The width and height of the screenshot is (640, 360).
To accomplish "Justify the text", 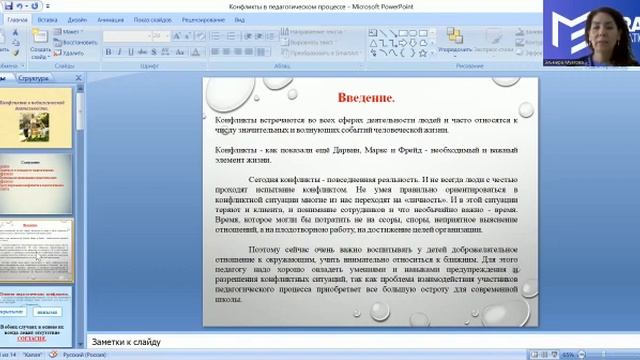I will coord(248,52).
